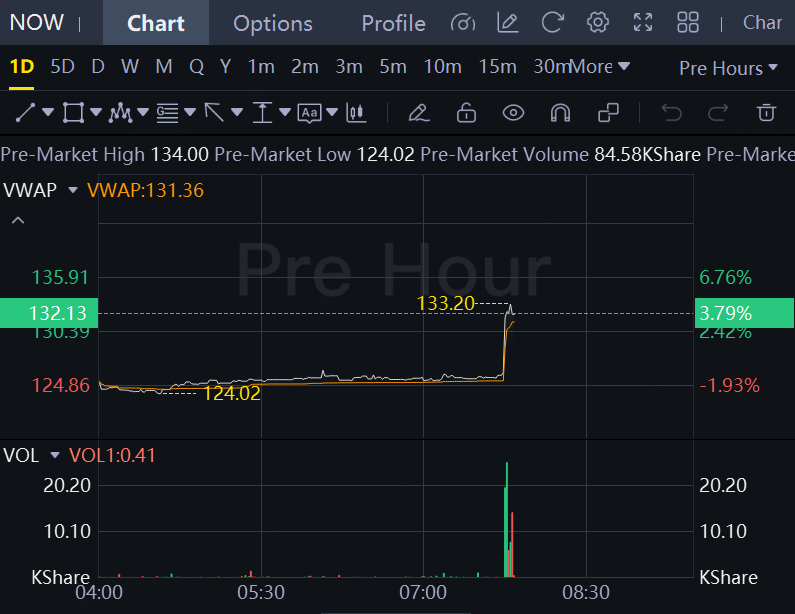Select the M monthly timeframe

(164, 66)
